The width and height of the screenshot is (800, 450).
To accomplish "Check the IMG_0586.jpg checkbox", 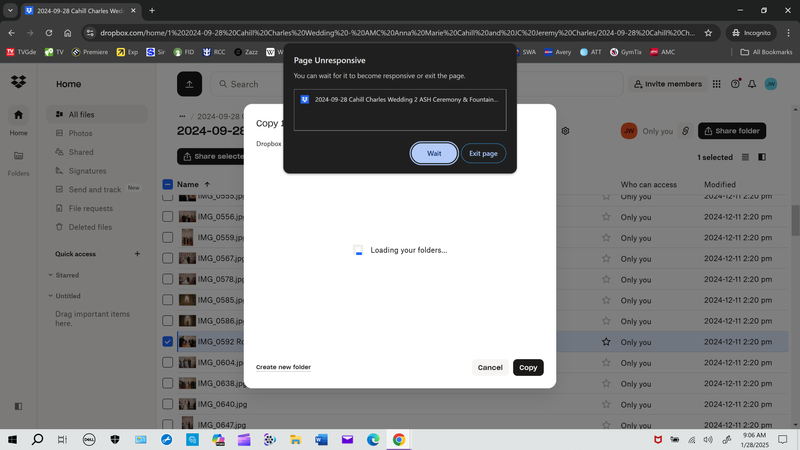I will click(x=167, y=321).
